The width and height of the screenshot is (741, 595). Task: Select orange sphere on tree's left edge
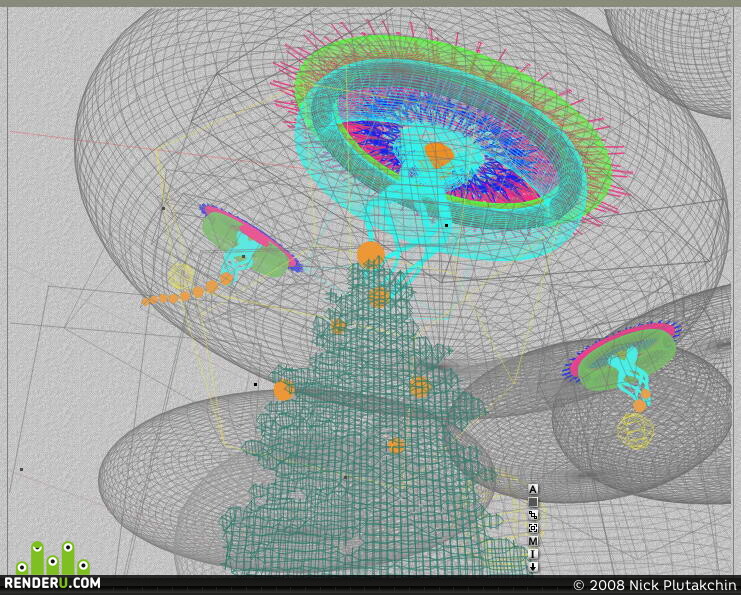point(284,391)
